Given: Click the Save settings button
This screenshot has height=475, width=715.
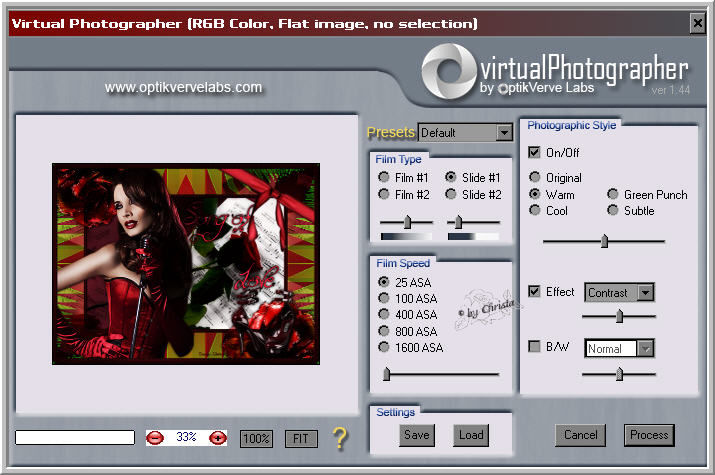Looking at the screenshot, I should point(417,435).
